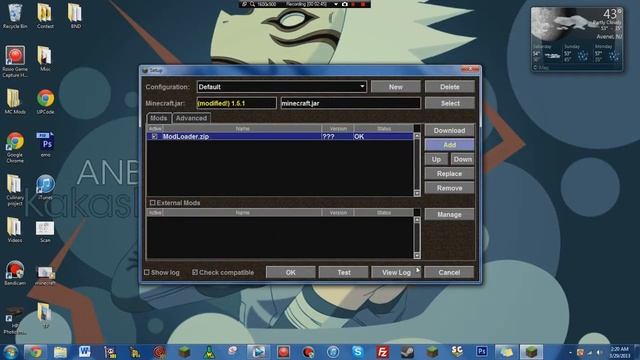The image size is (640, 360).
Task: Switch to the Mods tab
Action: point(158,118)
